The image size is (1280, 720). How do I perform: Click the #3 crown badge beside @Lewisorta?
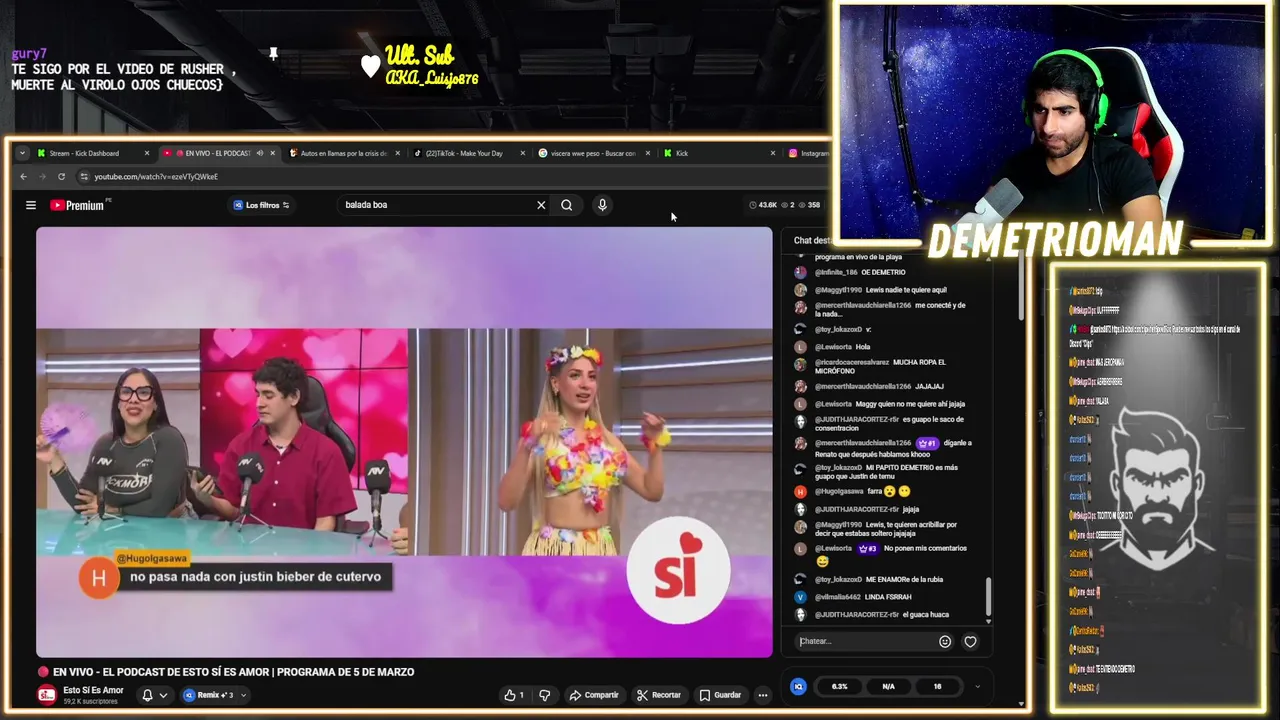click(x=867, y=548)
